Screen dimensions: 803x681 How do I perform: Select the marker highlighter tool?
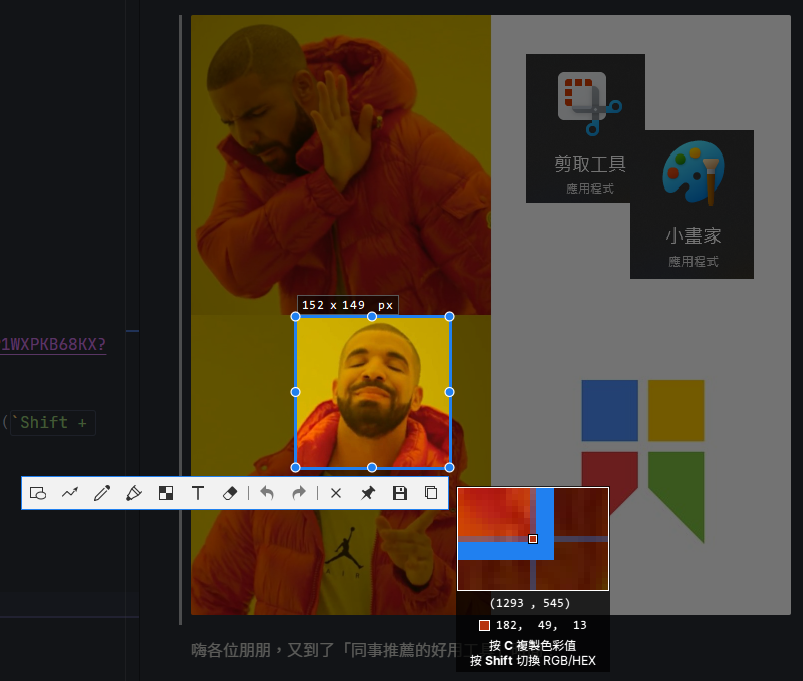pyautogui.click(x=134, y=493)
